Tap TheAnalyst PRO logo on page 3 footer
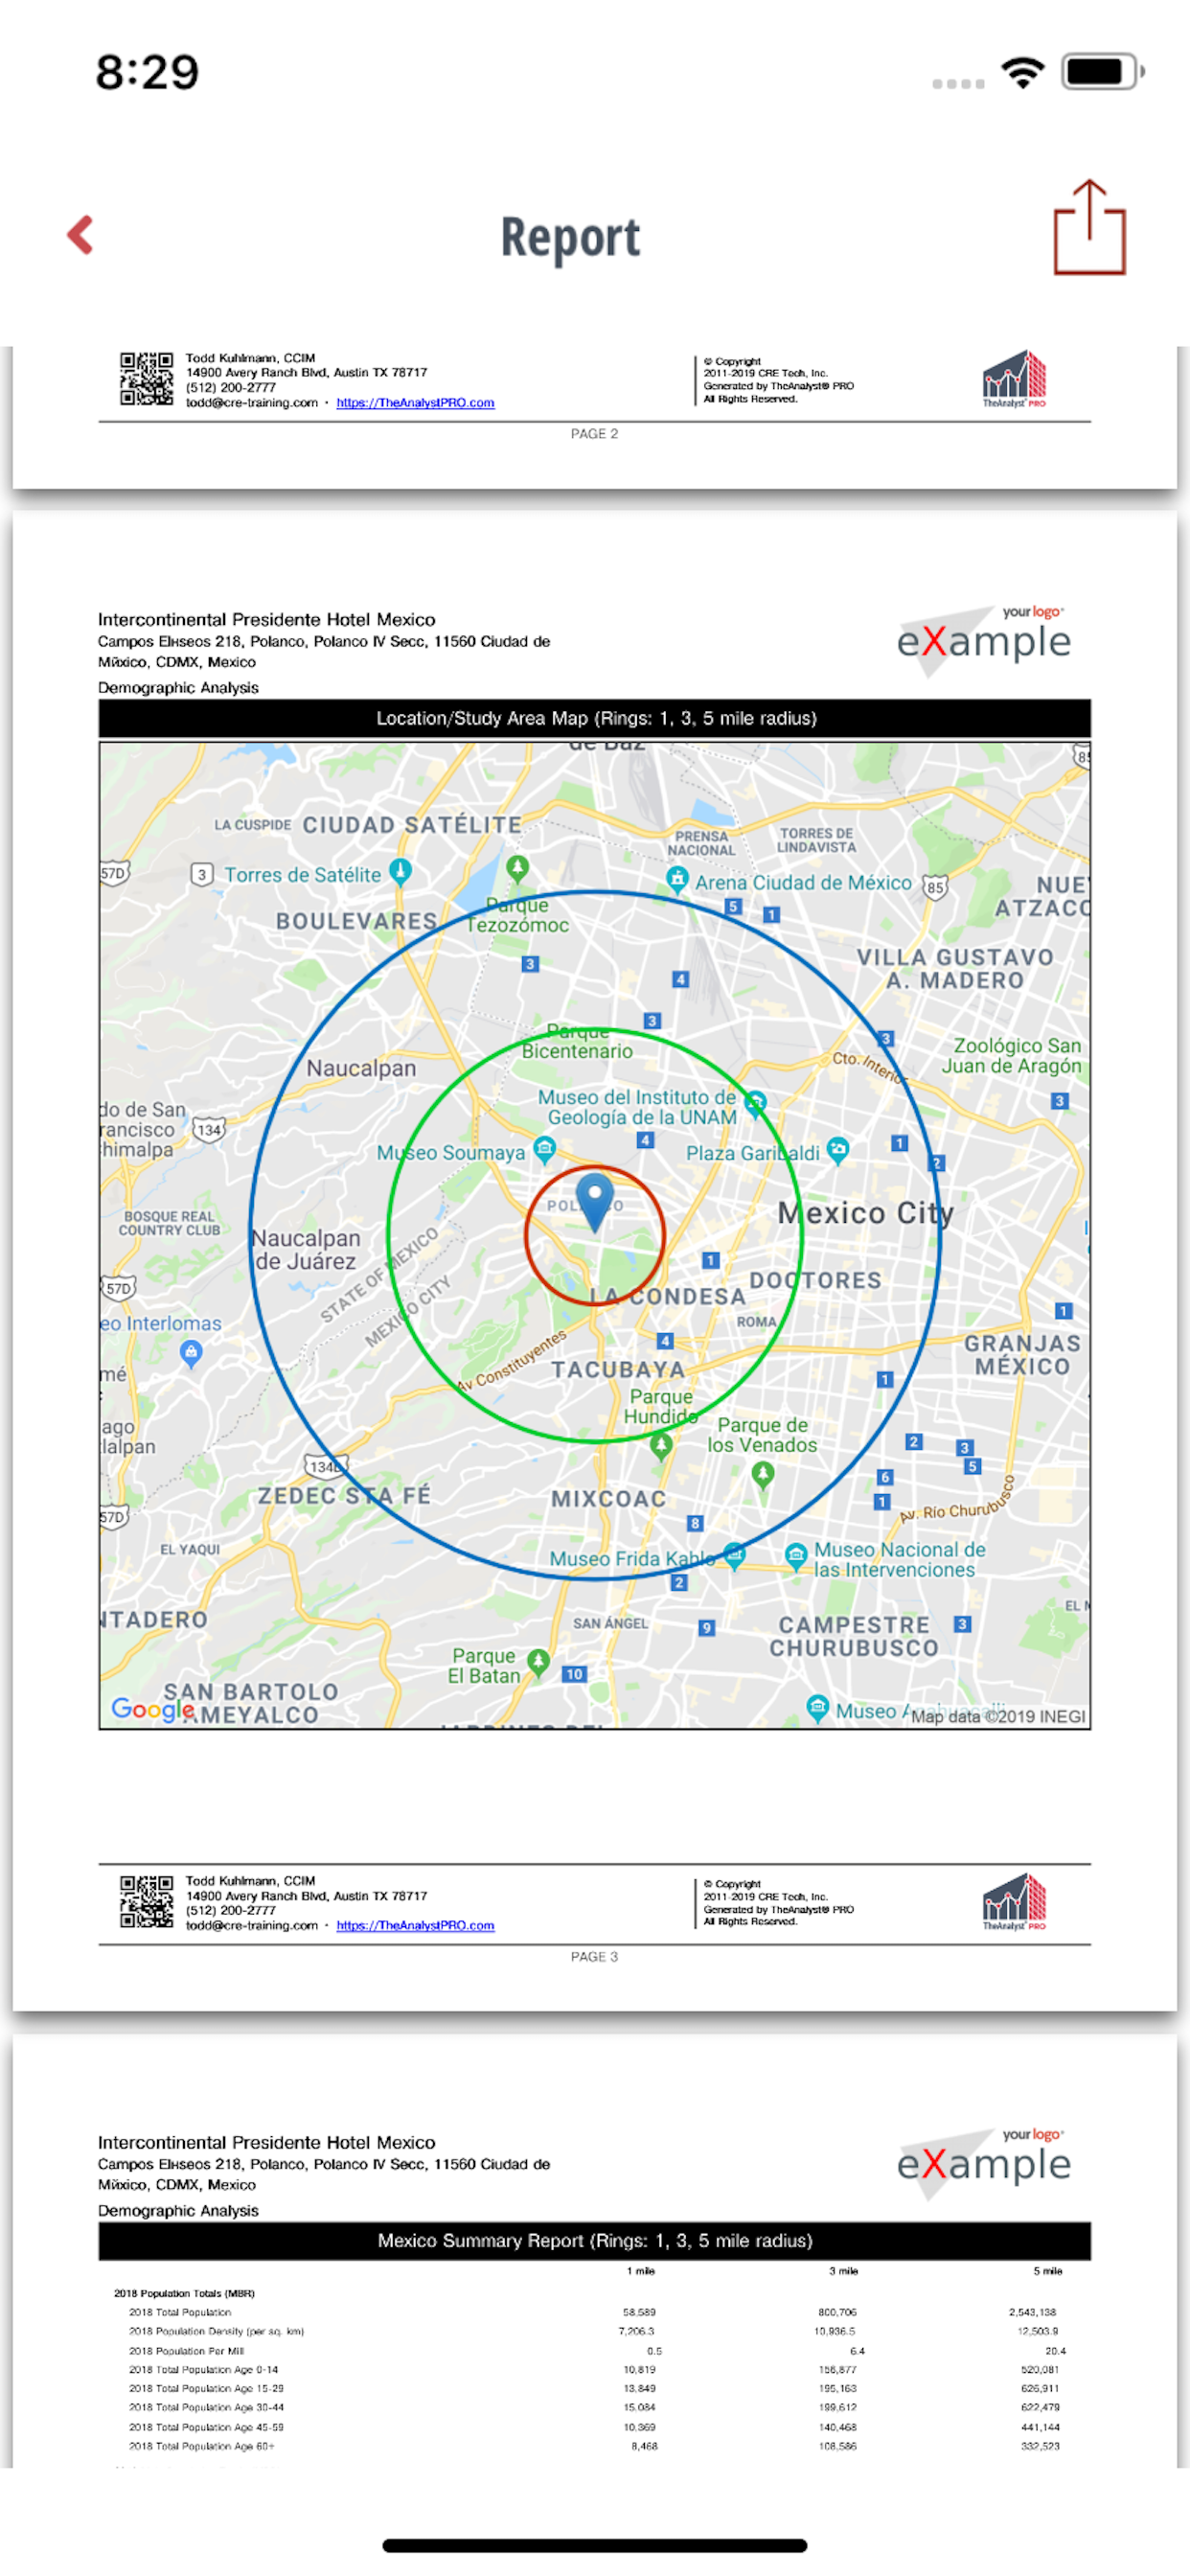 [x=1014, y=1901]
